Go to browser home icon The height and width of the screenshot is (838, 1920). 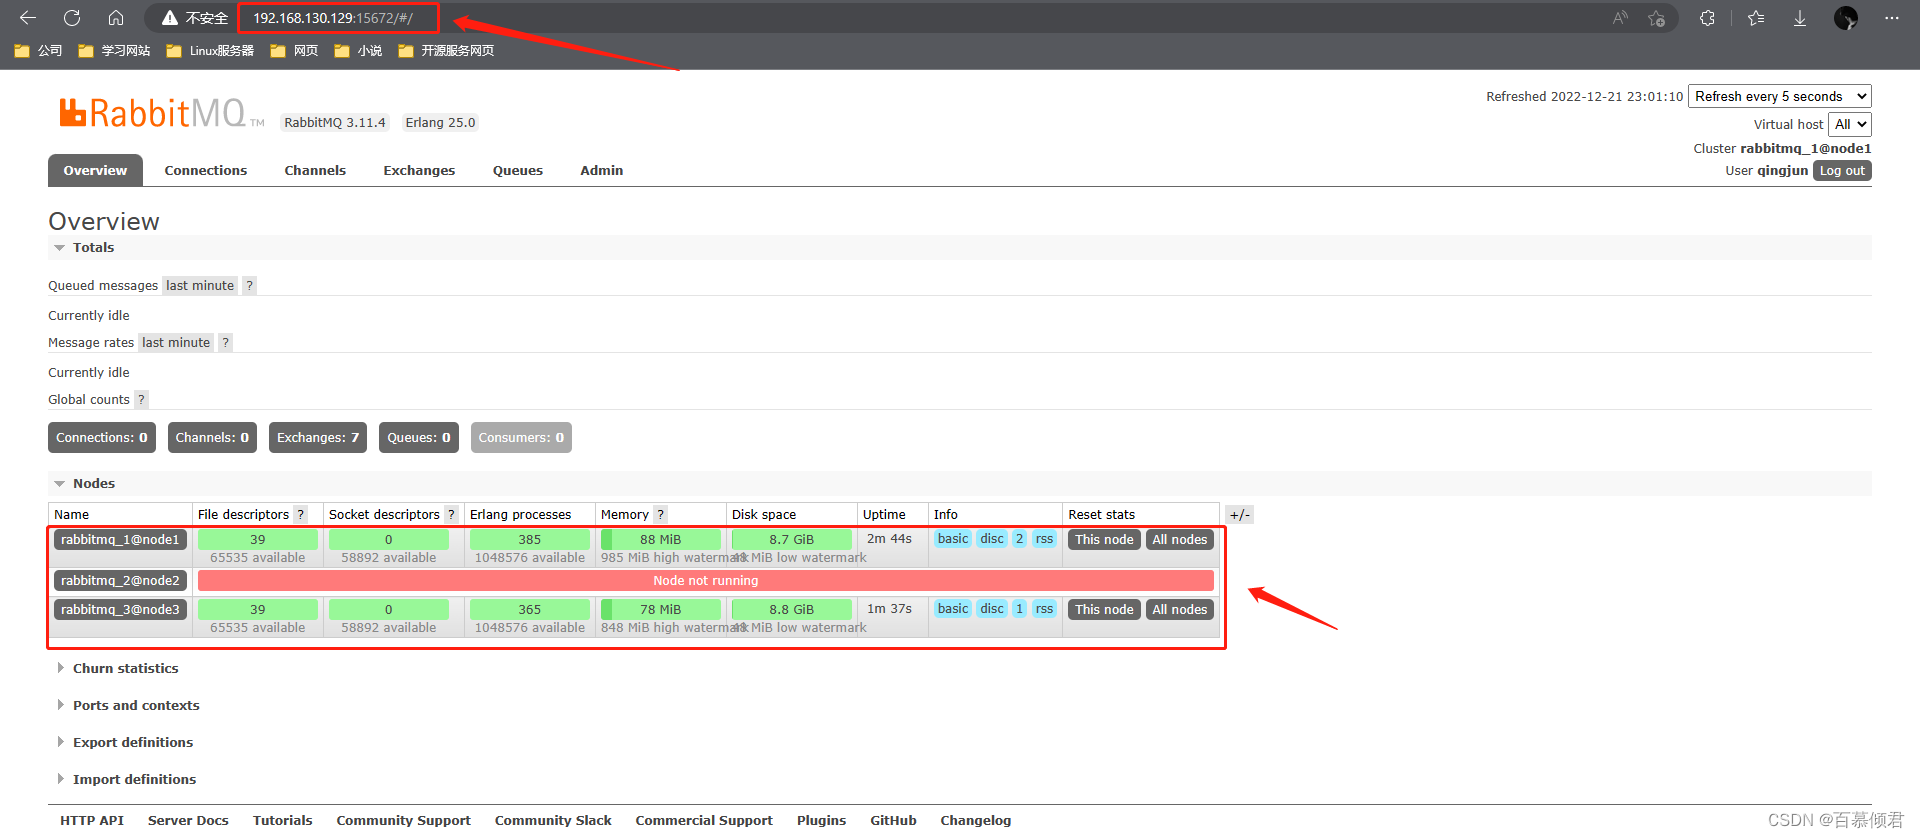(116, 18)
